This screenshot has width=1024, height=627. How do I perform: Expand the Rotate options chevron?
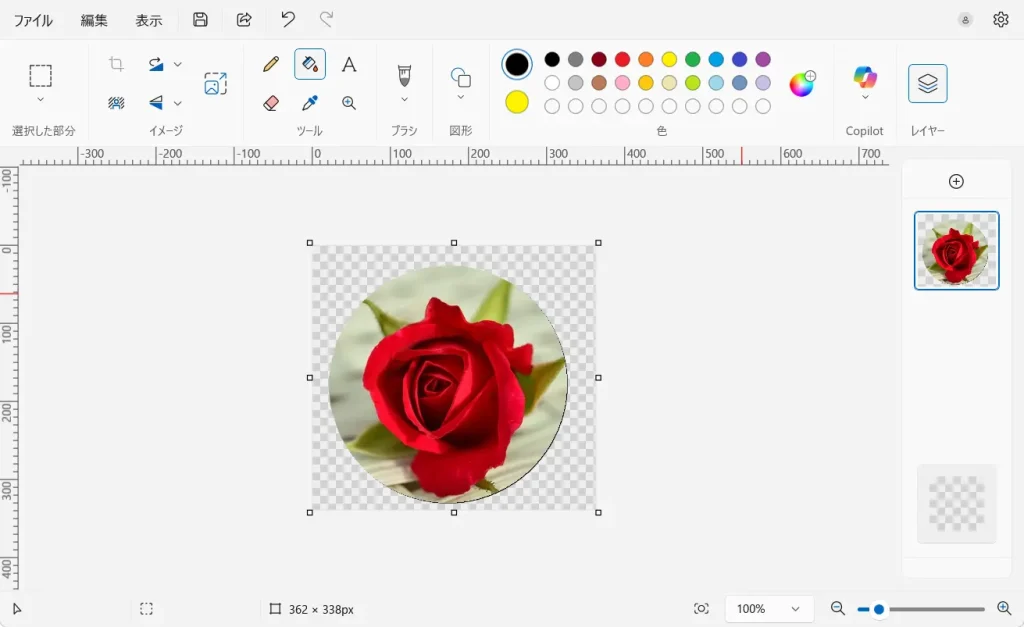point(178,64)
